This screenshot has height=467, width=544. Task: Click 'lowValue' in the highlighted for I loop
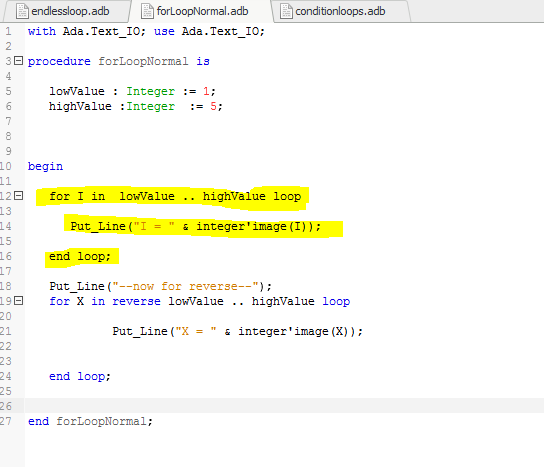pos(147,196)
